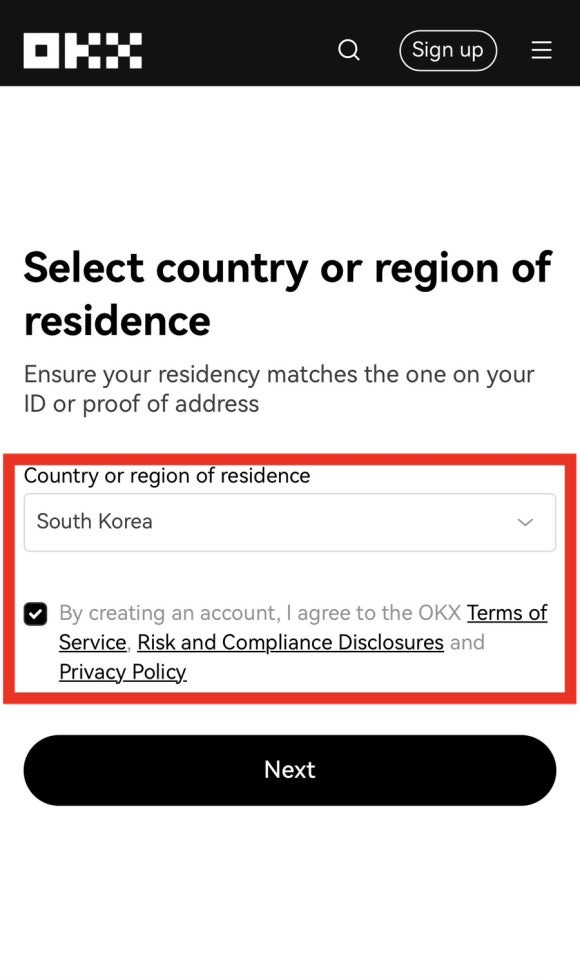Click the Sign up pill button
This screenshot has height=979, width=580.
pos(448,50)
